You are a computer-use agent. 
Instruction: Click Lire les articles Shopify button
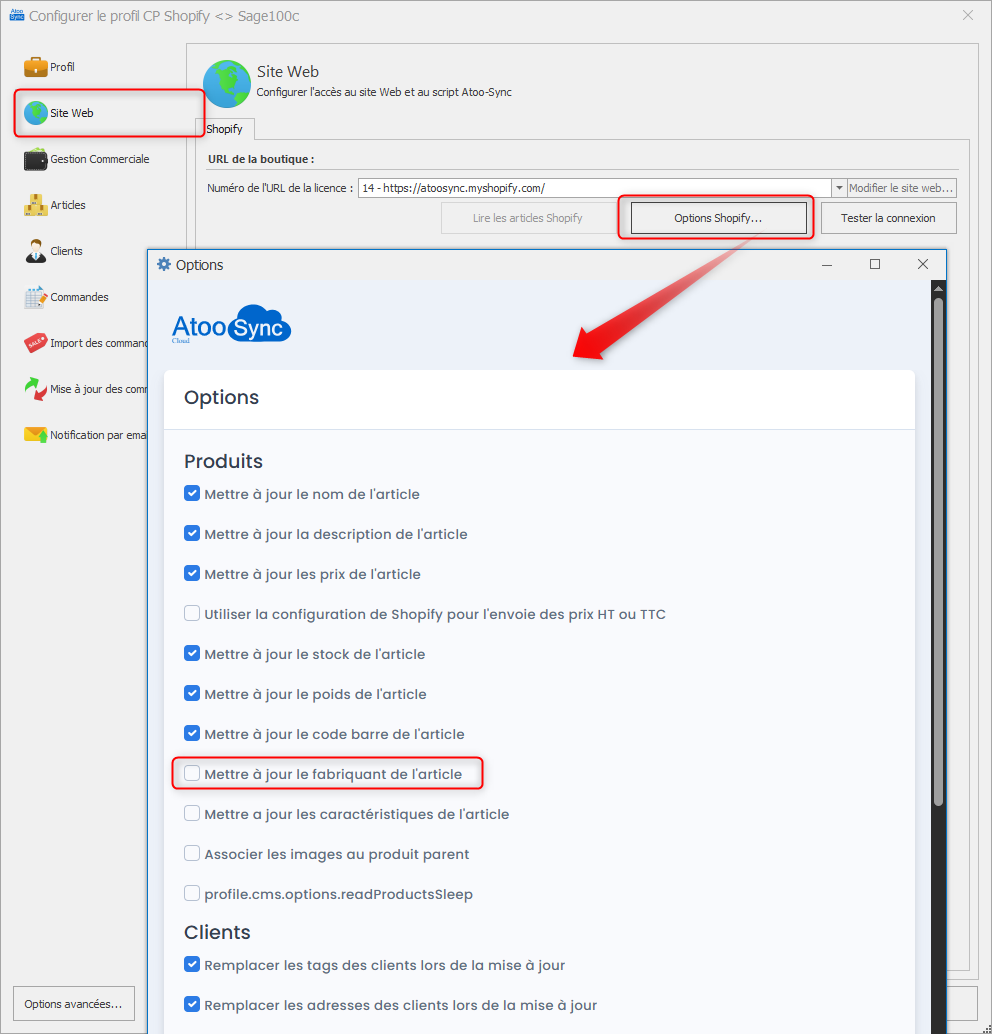pos(528,218)
